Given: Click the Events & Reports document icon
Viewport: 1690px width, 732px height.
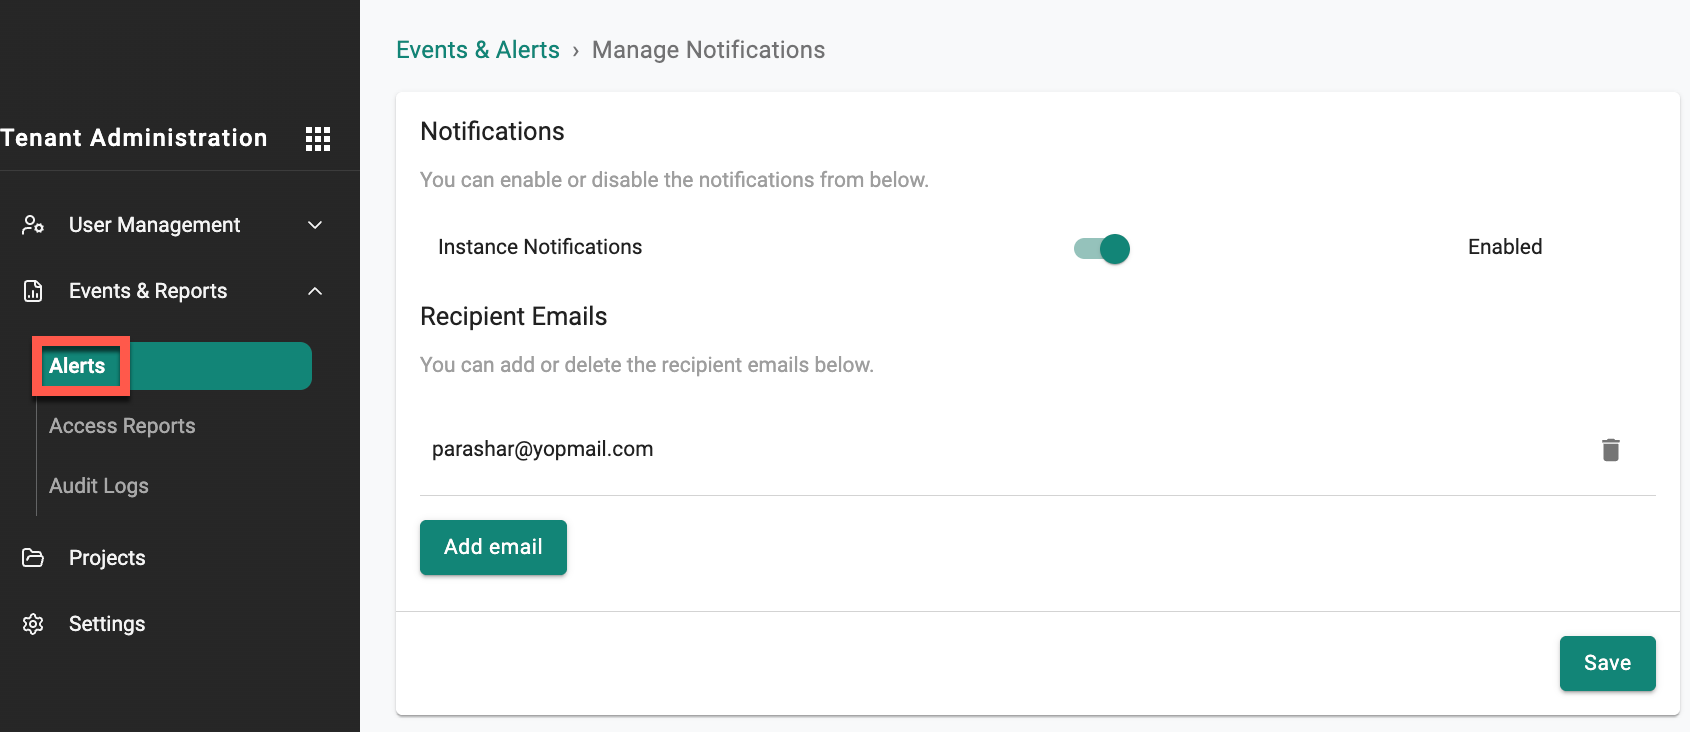Looking at the screenshot, I should (x=33, y=291).
